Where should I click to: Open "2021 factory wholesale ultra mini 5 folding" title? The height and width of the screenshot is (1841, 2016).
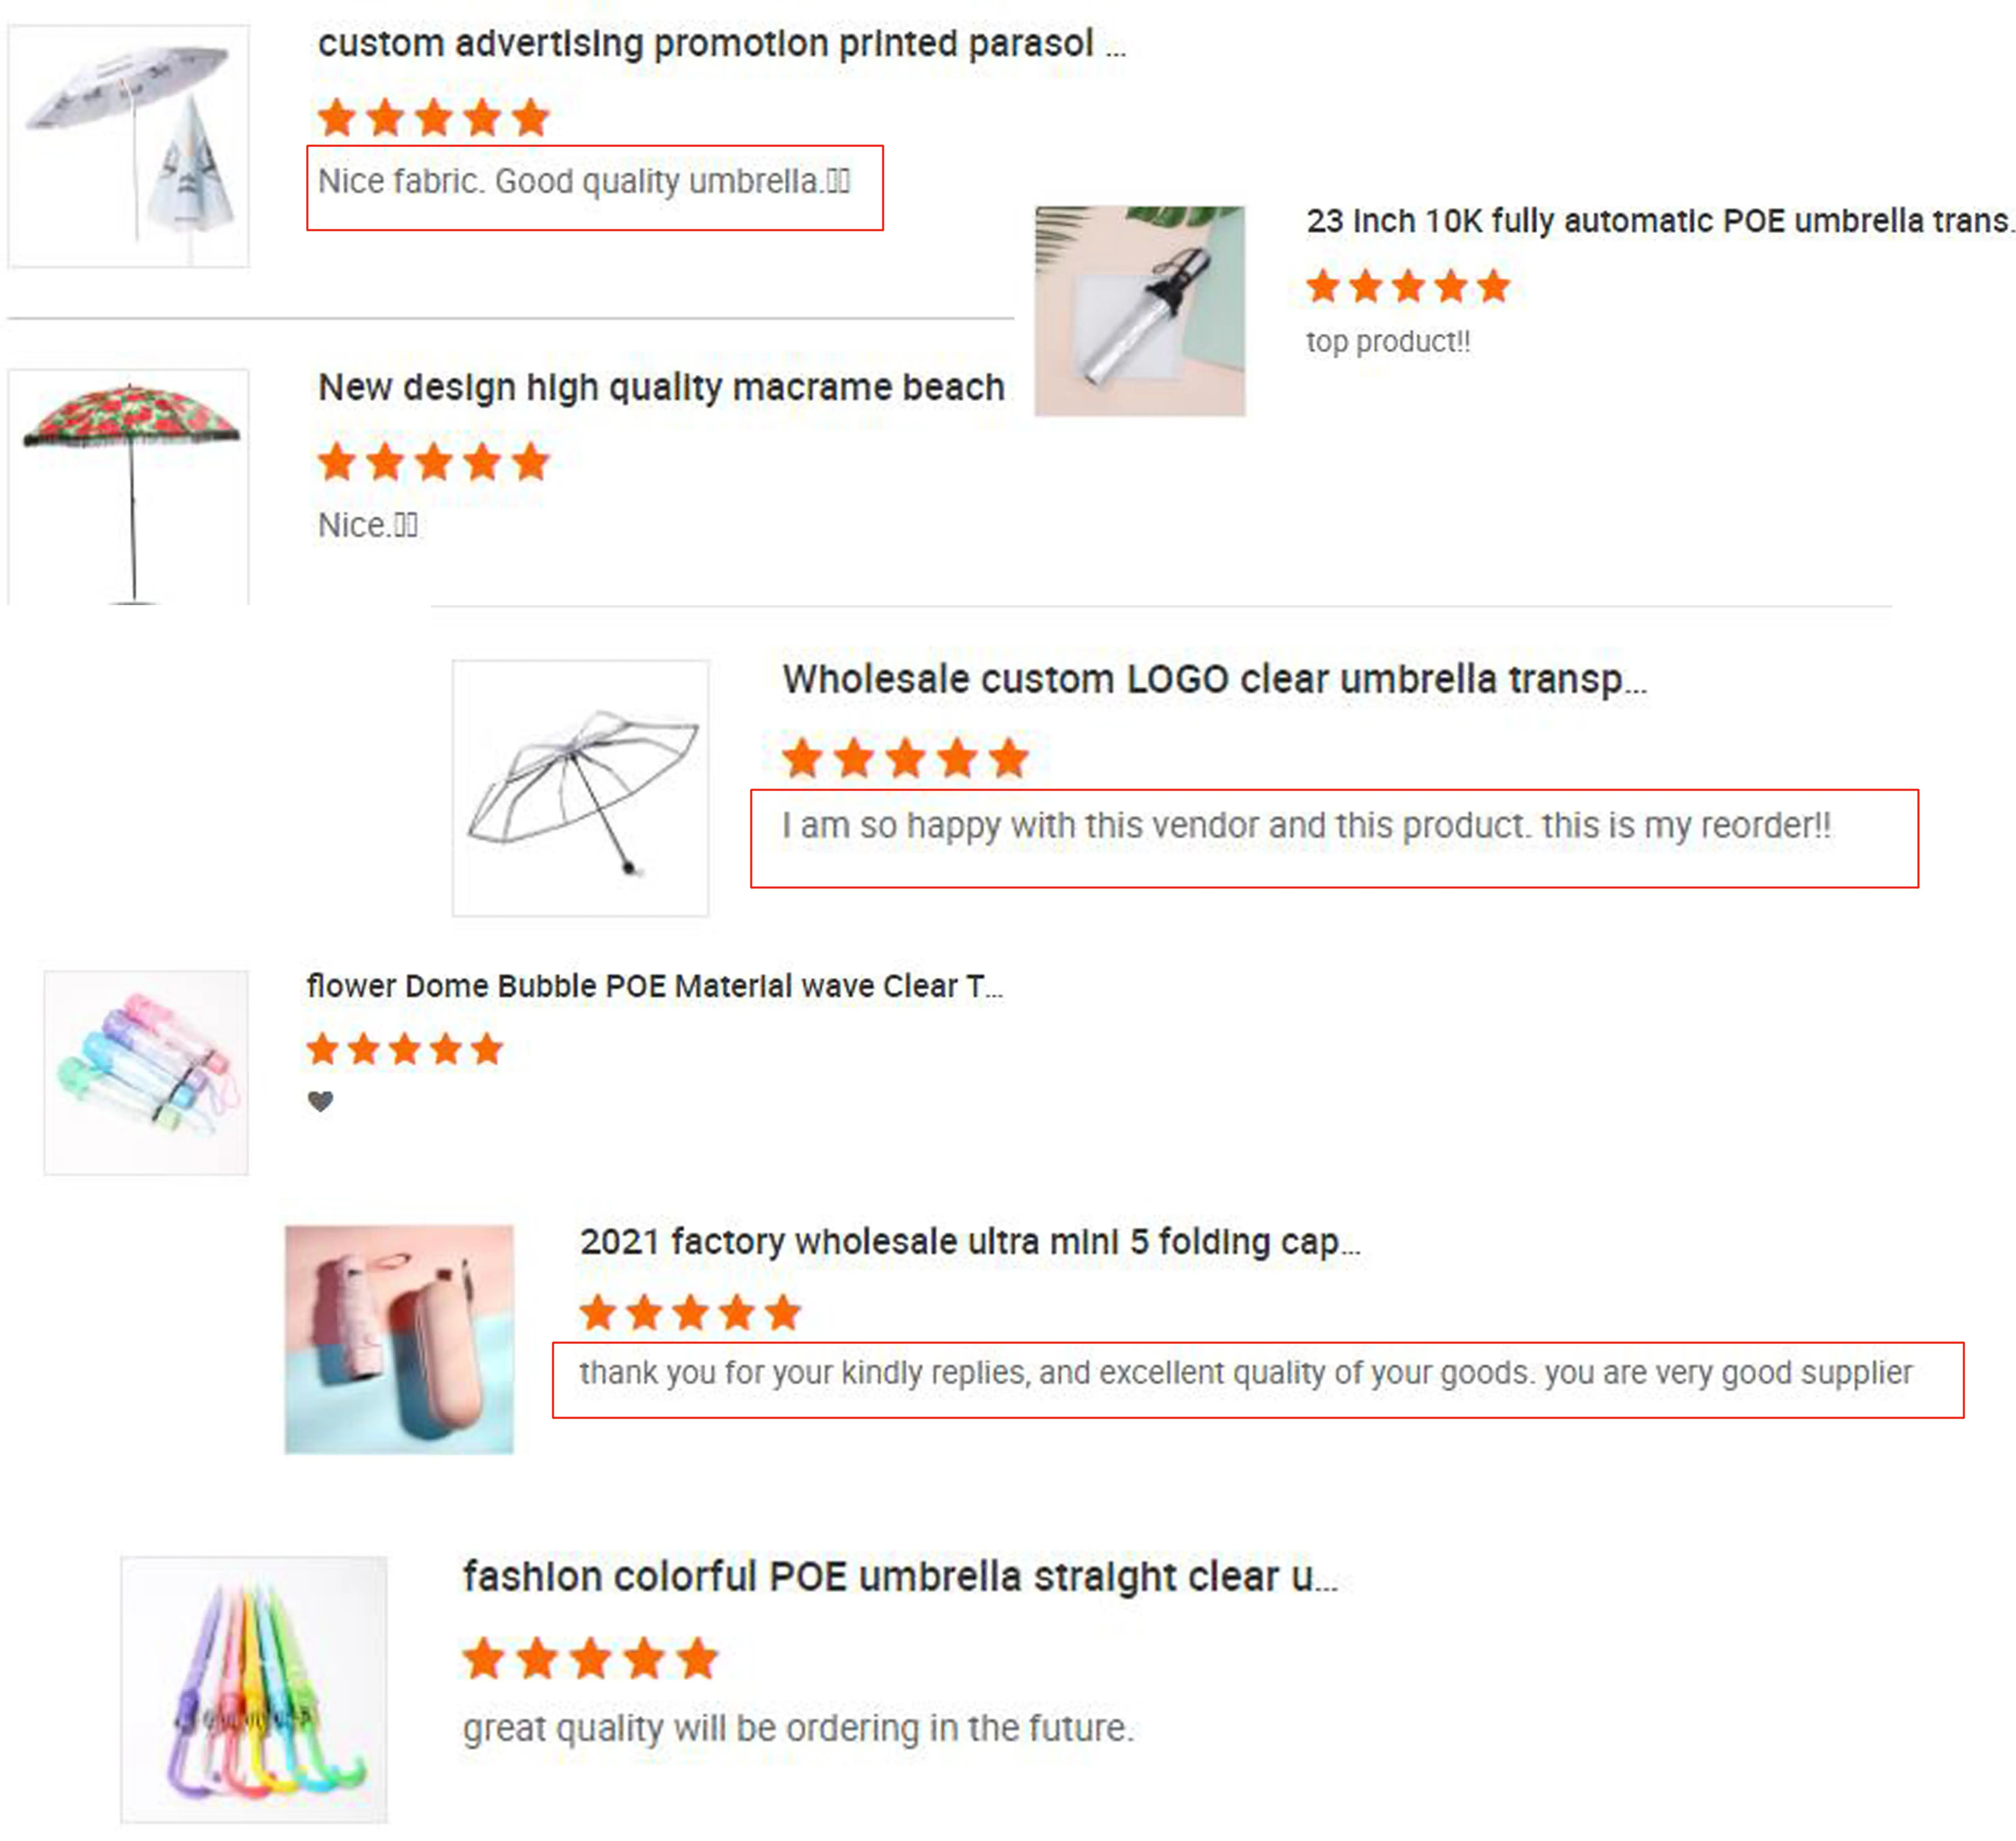pyautogui.click(x=969, y=1242)
